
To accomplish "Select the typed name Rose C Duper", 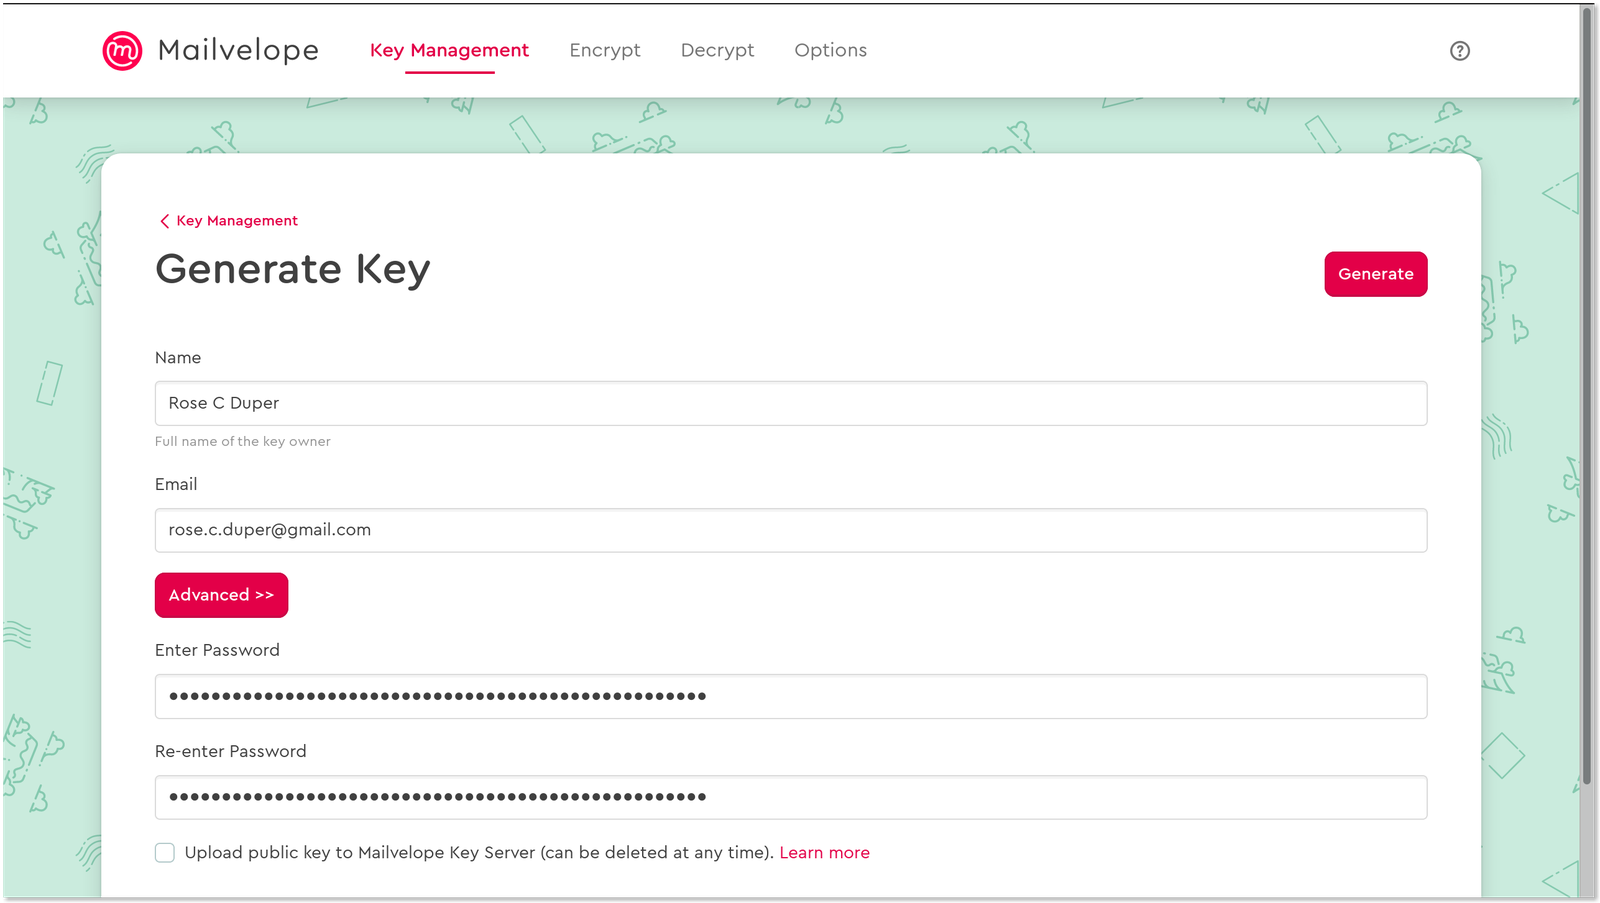I will coord(222,403).
